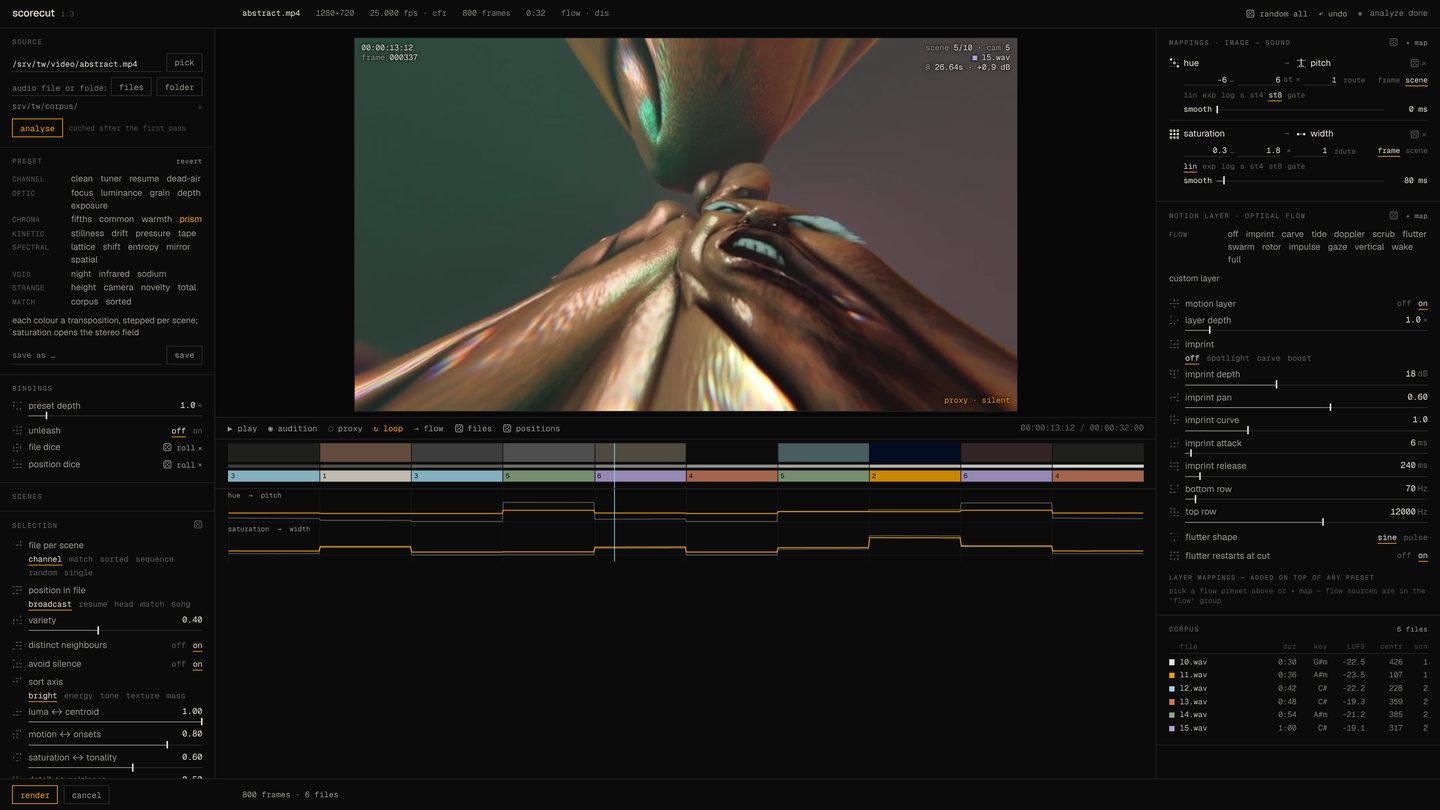
Task: Click dice icon in Motion Layer header
Action: 1393,216
